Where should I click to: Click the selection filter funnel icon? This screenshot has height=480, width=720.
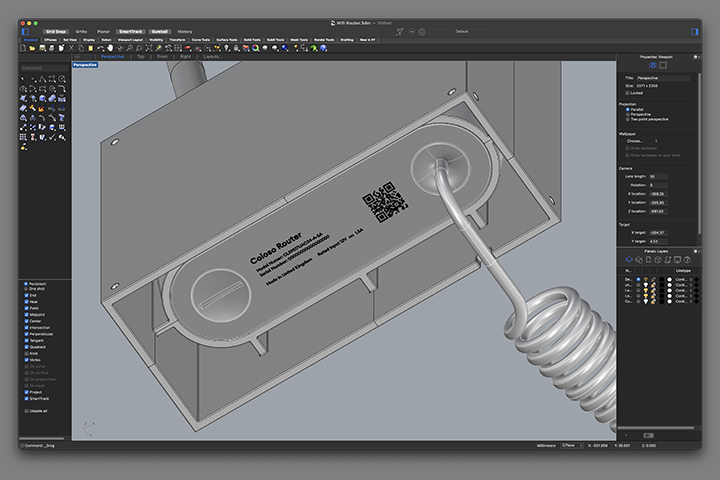pyautogui.click(x=400, y=32)
